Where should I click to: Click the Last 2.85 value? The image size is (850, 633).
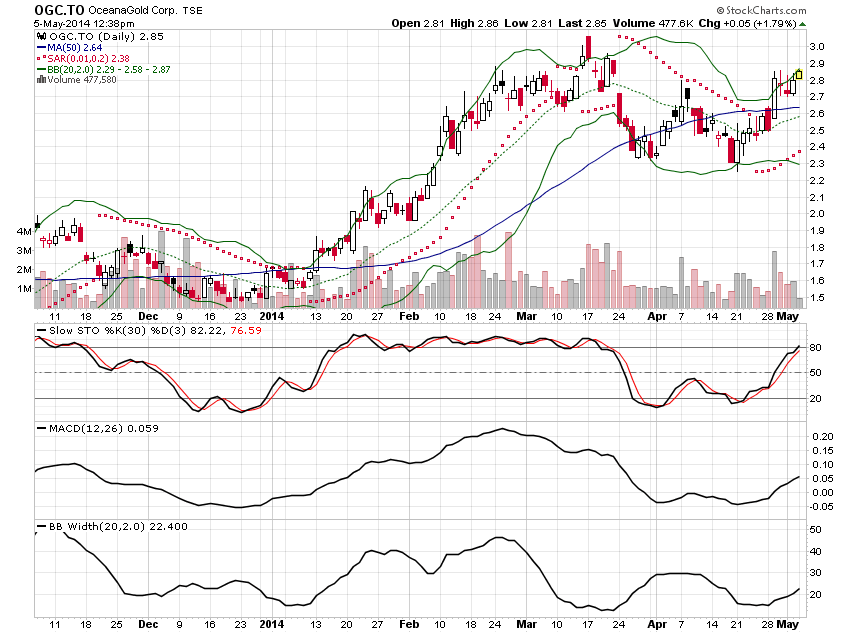tap(582, 23)
